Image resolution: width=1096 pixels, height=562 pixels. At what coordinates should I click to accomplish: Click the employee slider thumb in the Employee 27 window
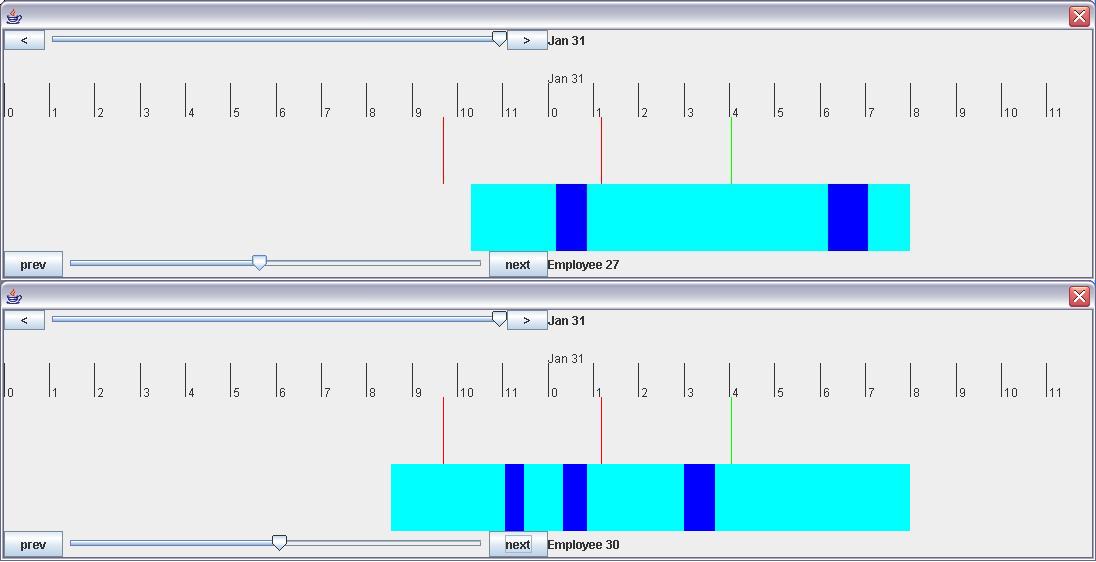tap(259, 263)
